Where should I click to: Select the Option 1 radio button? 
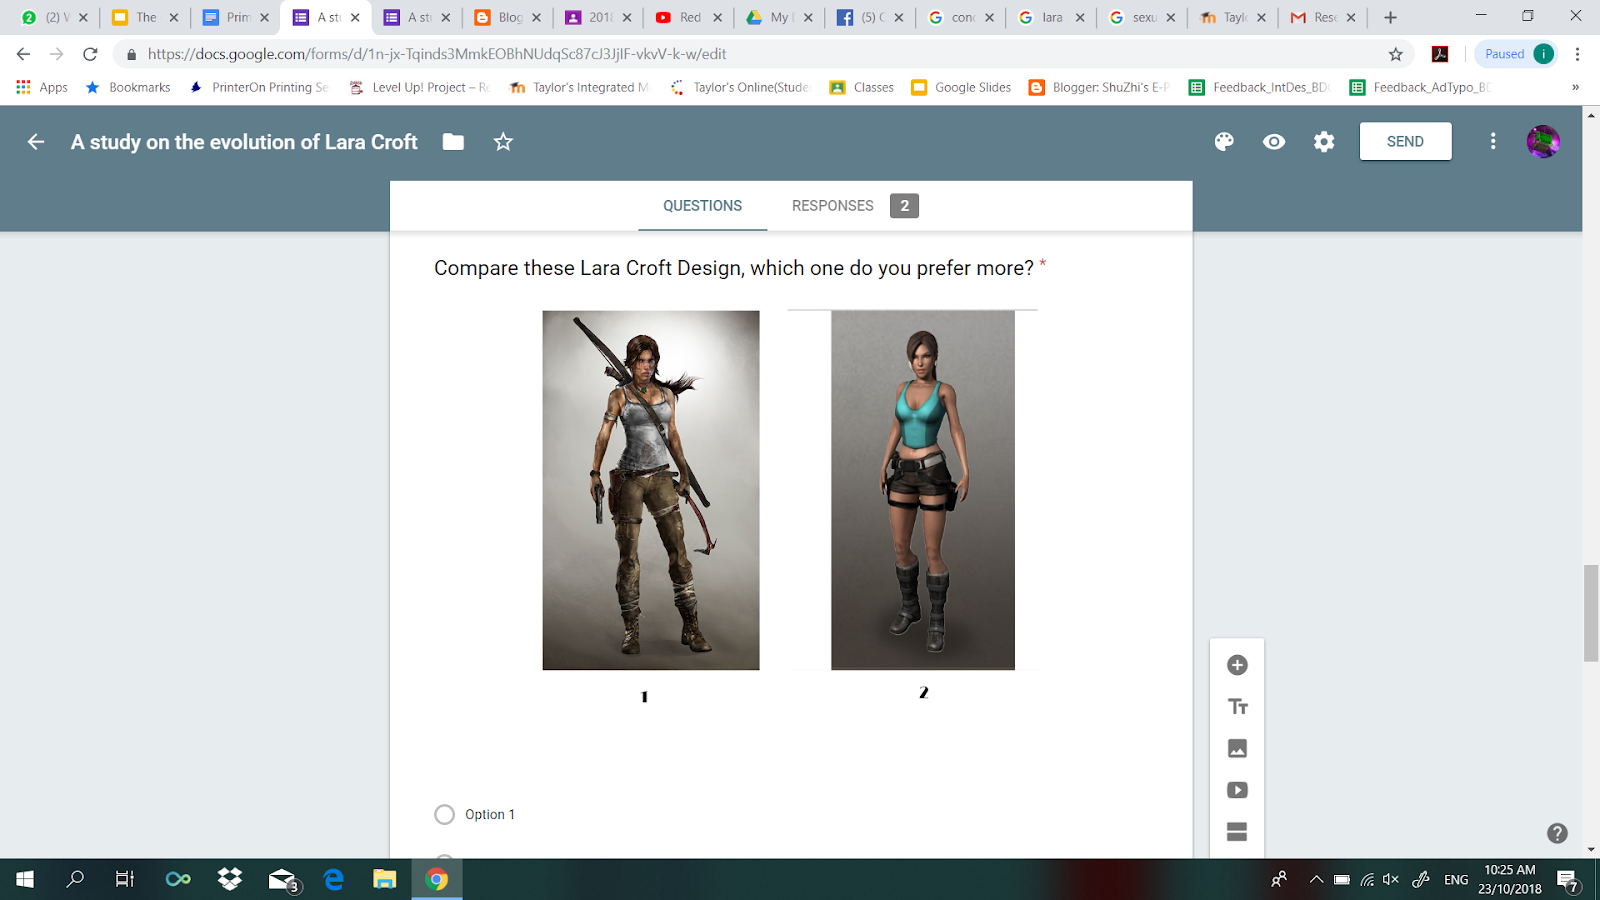tap(444, 814)
